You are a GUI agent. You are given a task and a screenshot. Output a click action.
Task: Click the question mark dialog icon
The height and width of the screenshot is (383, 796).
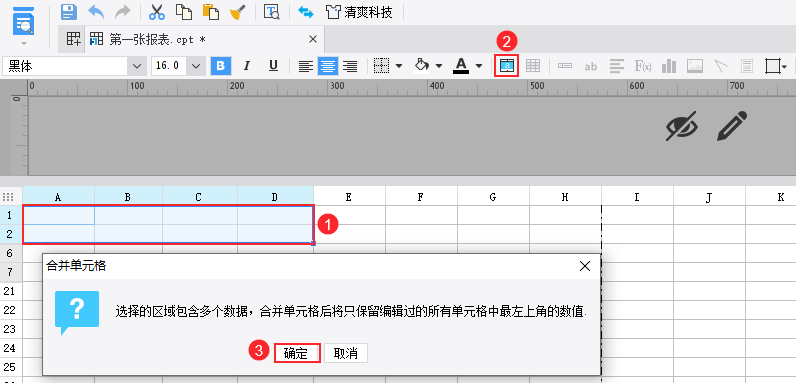77,311
